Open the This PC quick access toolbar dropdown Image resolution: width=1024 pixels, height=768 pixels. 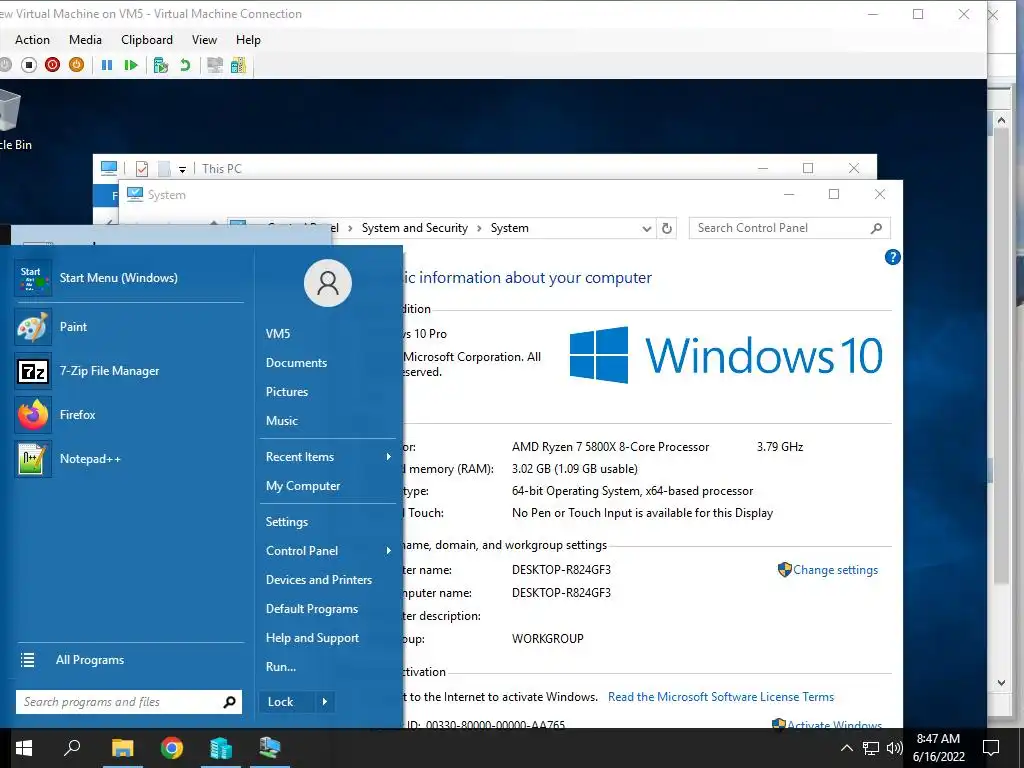(182, 169)
